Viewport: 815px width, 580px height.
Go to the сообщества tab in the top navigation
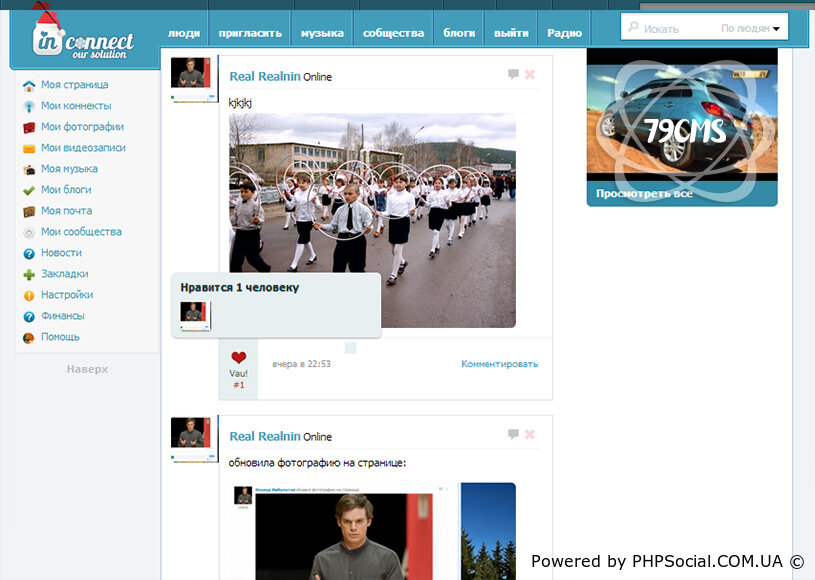click(x=393, y=33)
